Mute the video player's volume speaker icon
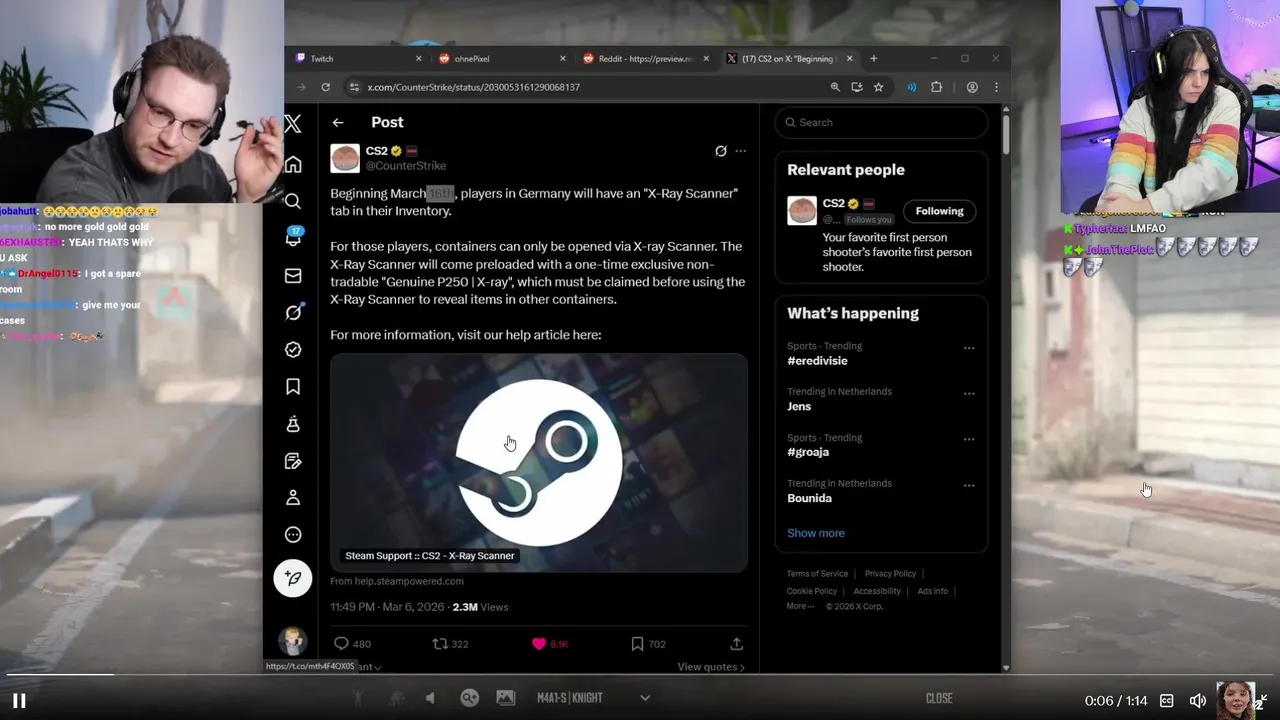 (x=1198, y=701)
